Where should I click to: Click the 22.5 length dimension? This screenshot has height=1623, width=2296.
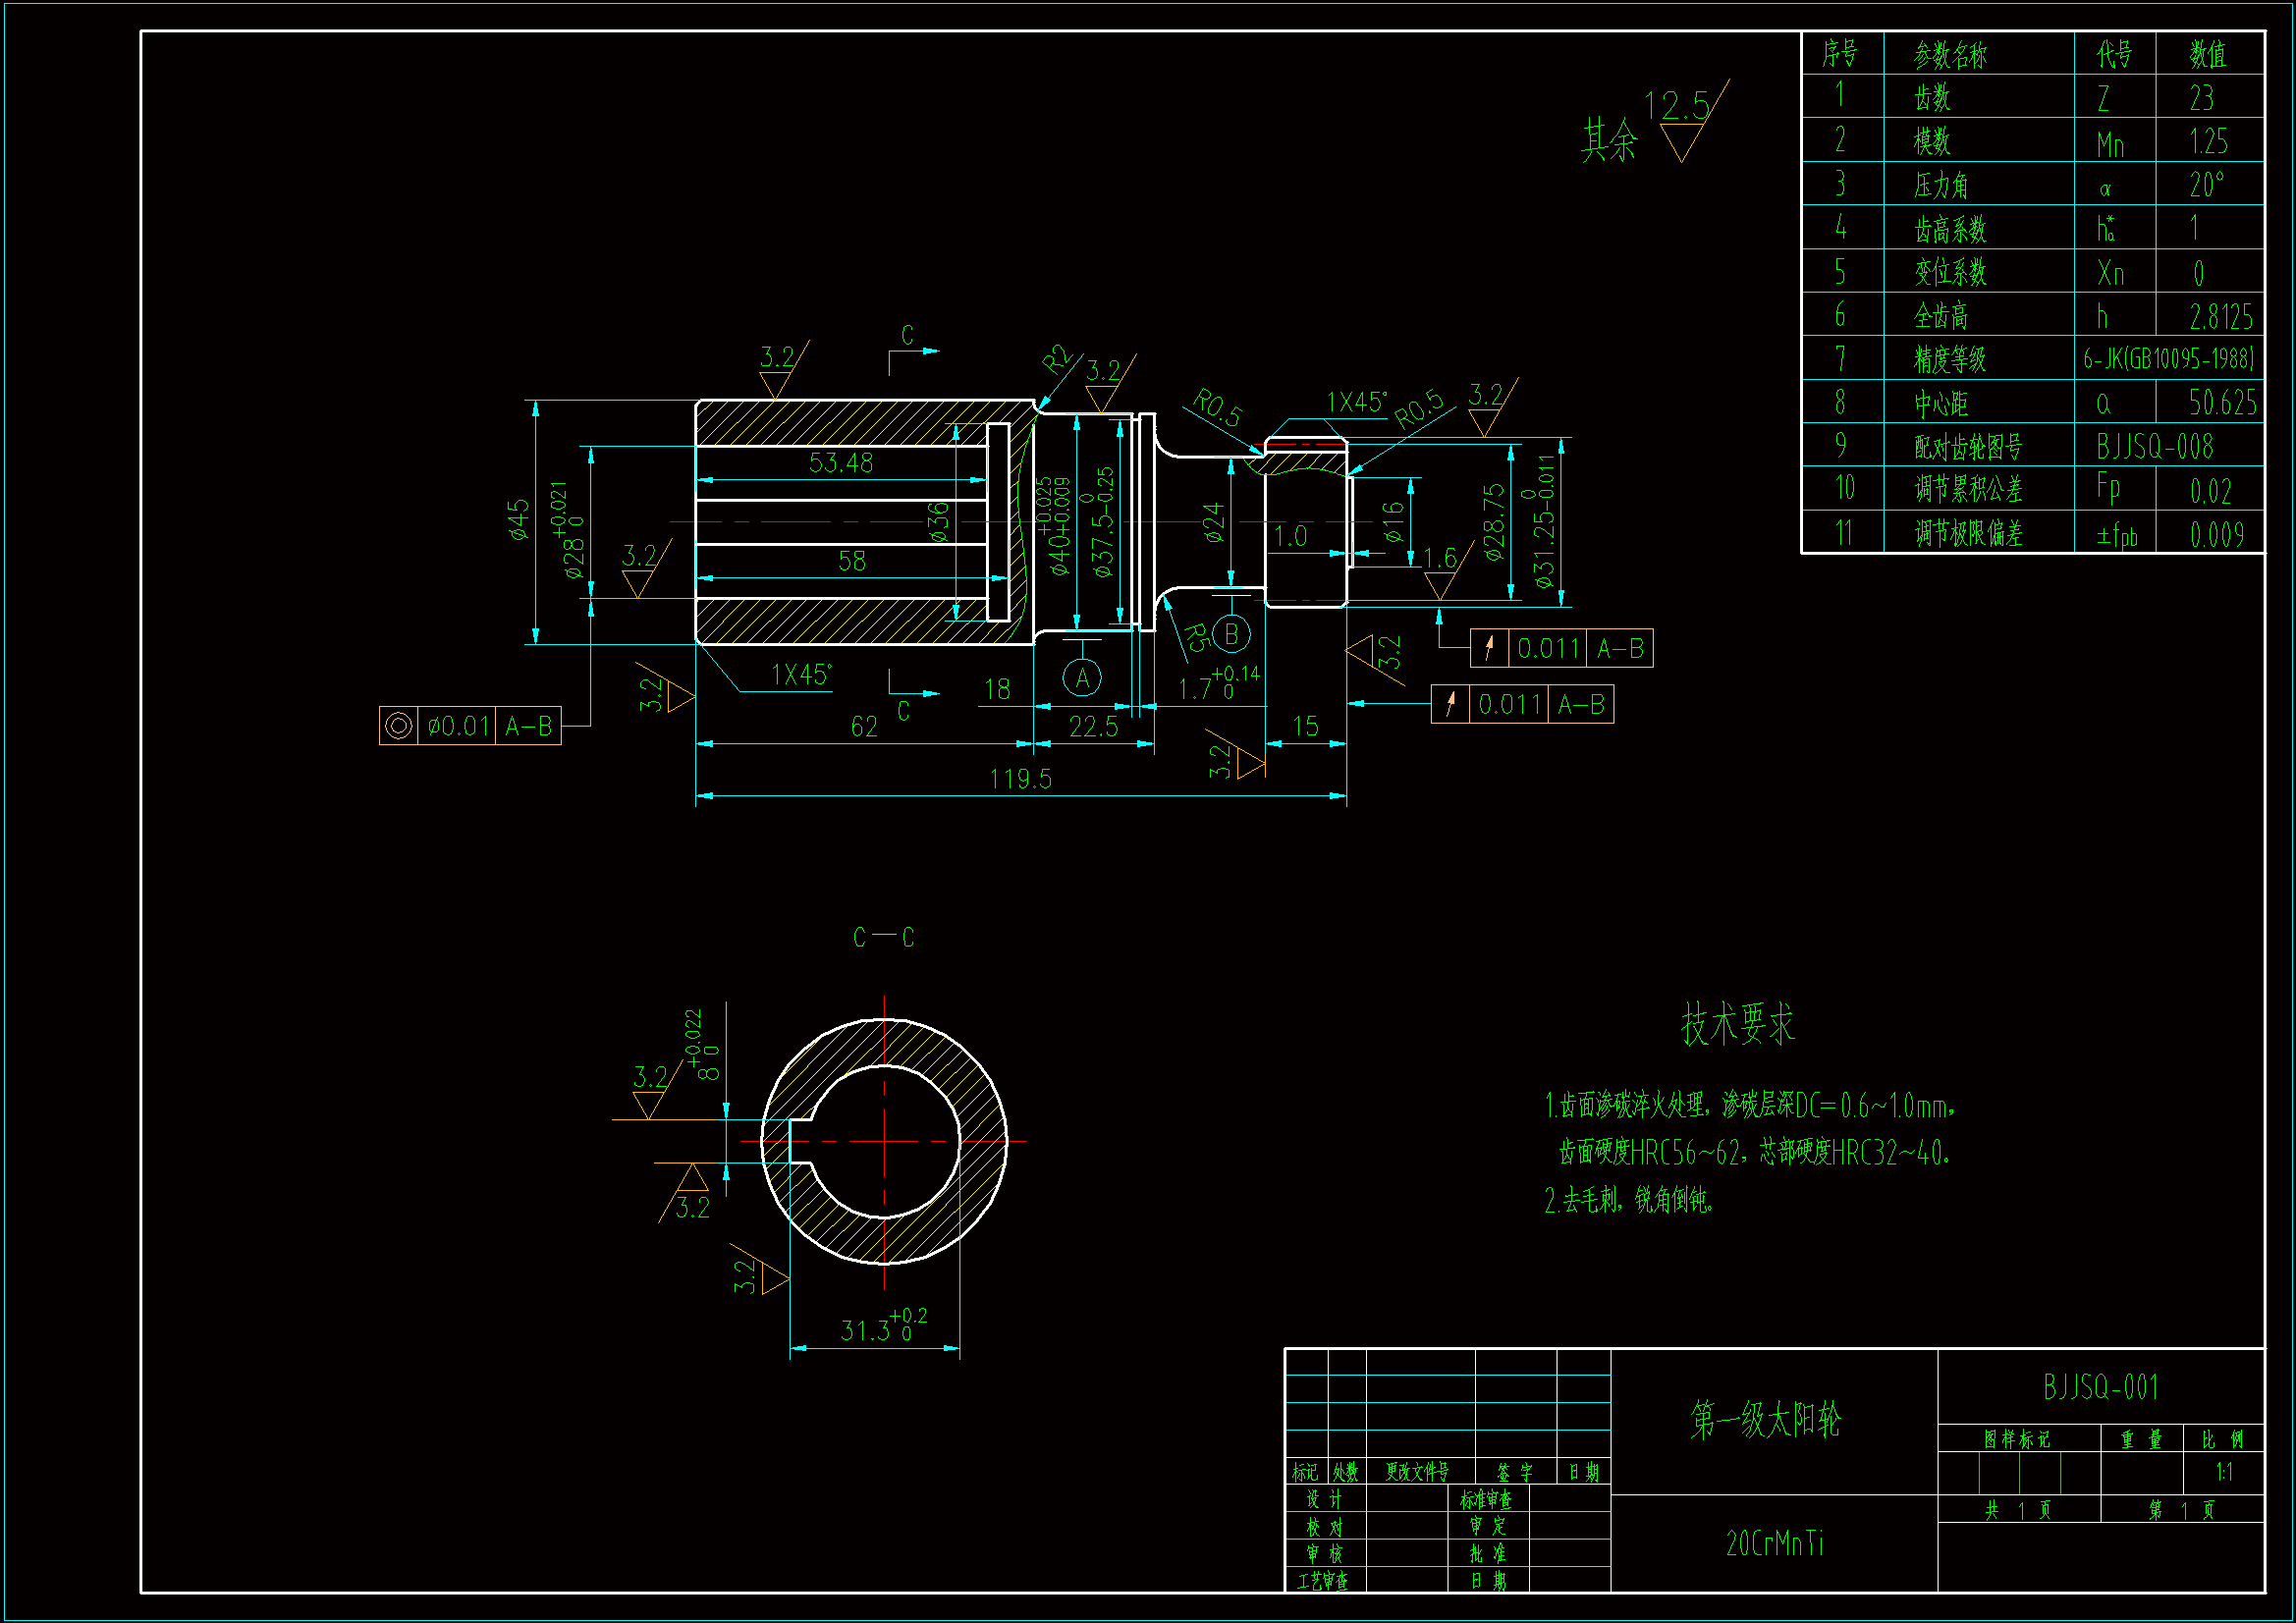[1092, 727]
